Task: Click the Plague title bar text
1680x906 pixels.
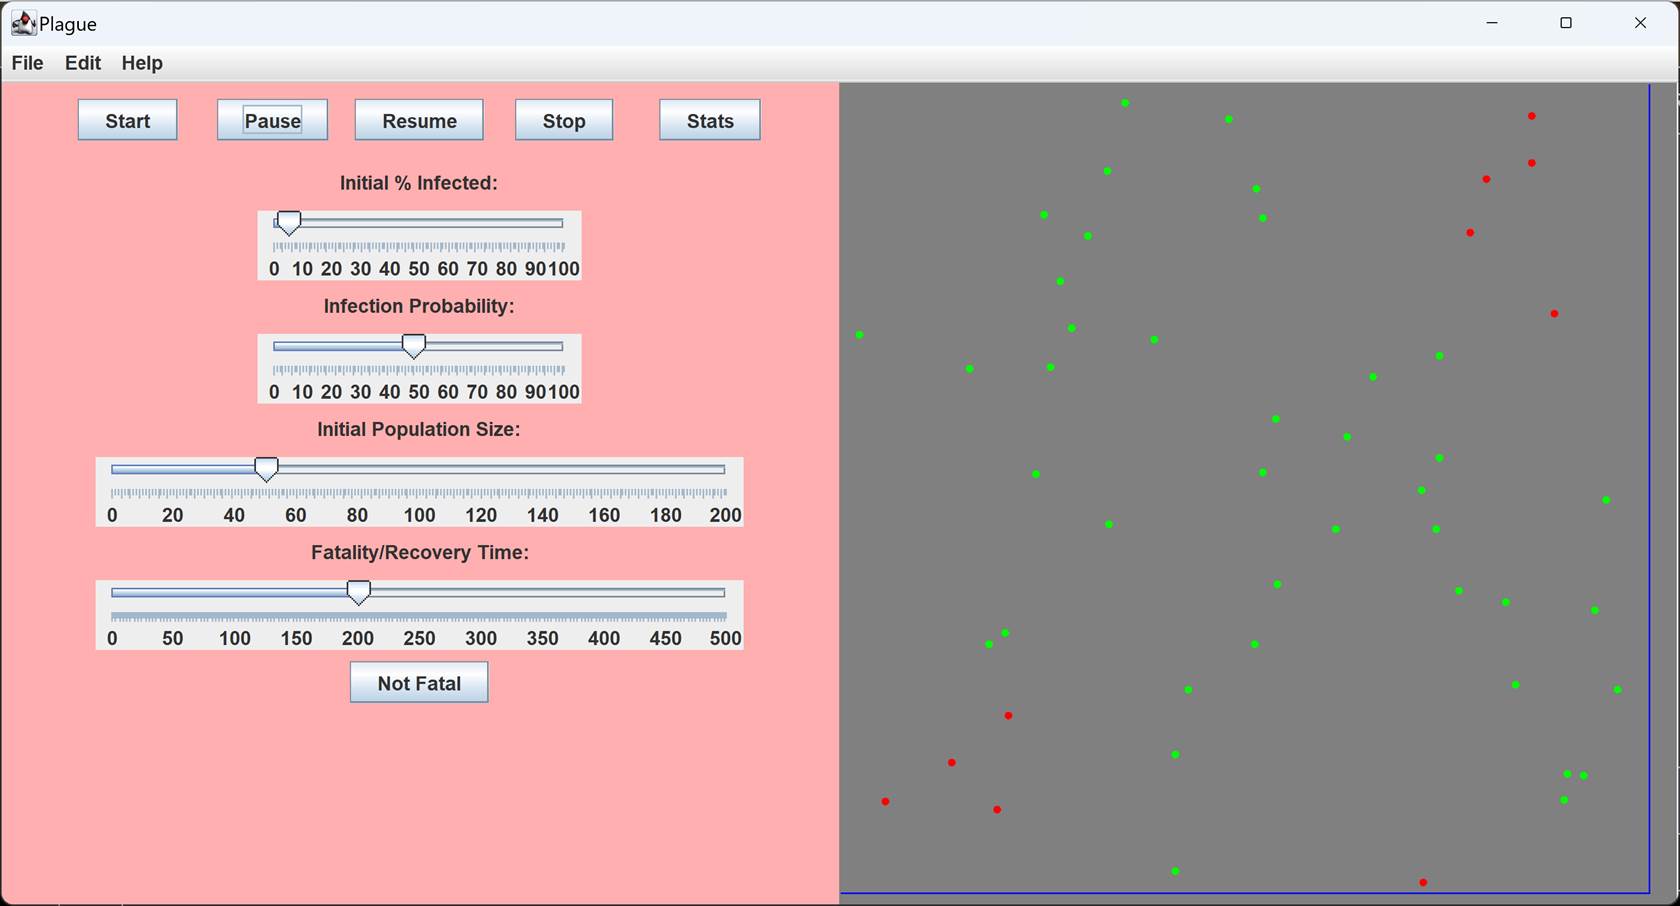Action: point(67,23)
